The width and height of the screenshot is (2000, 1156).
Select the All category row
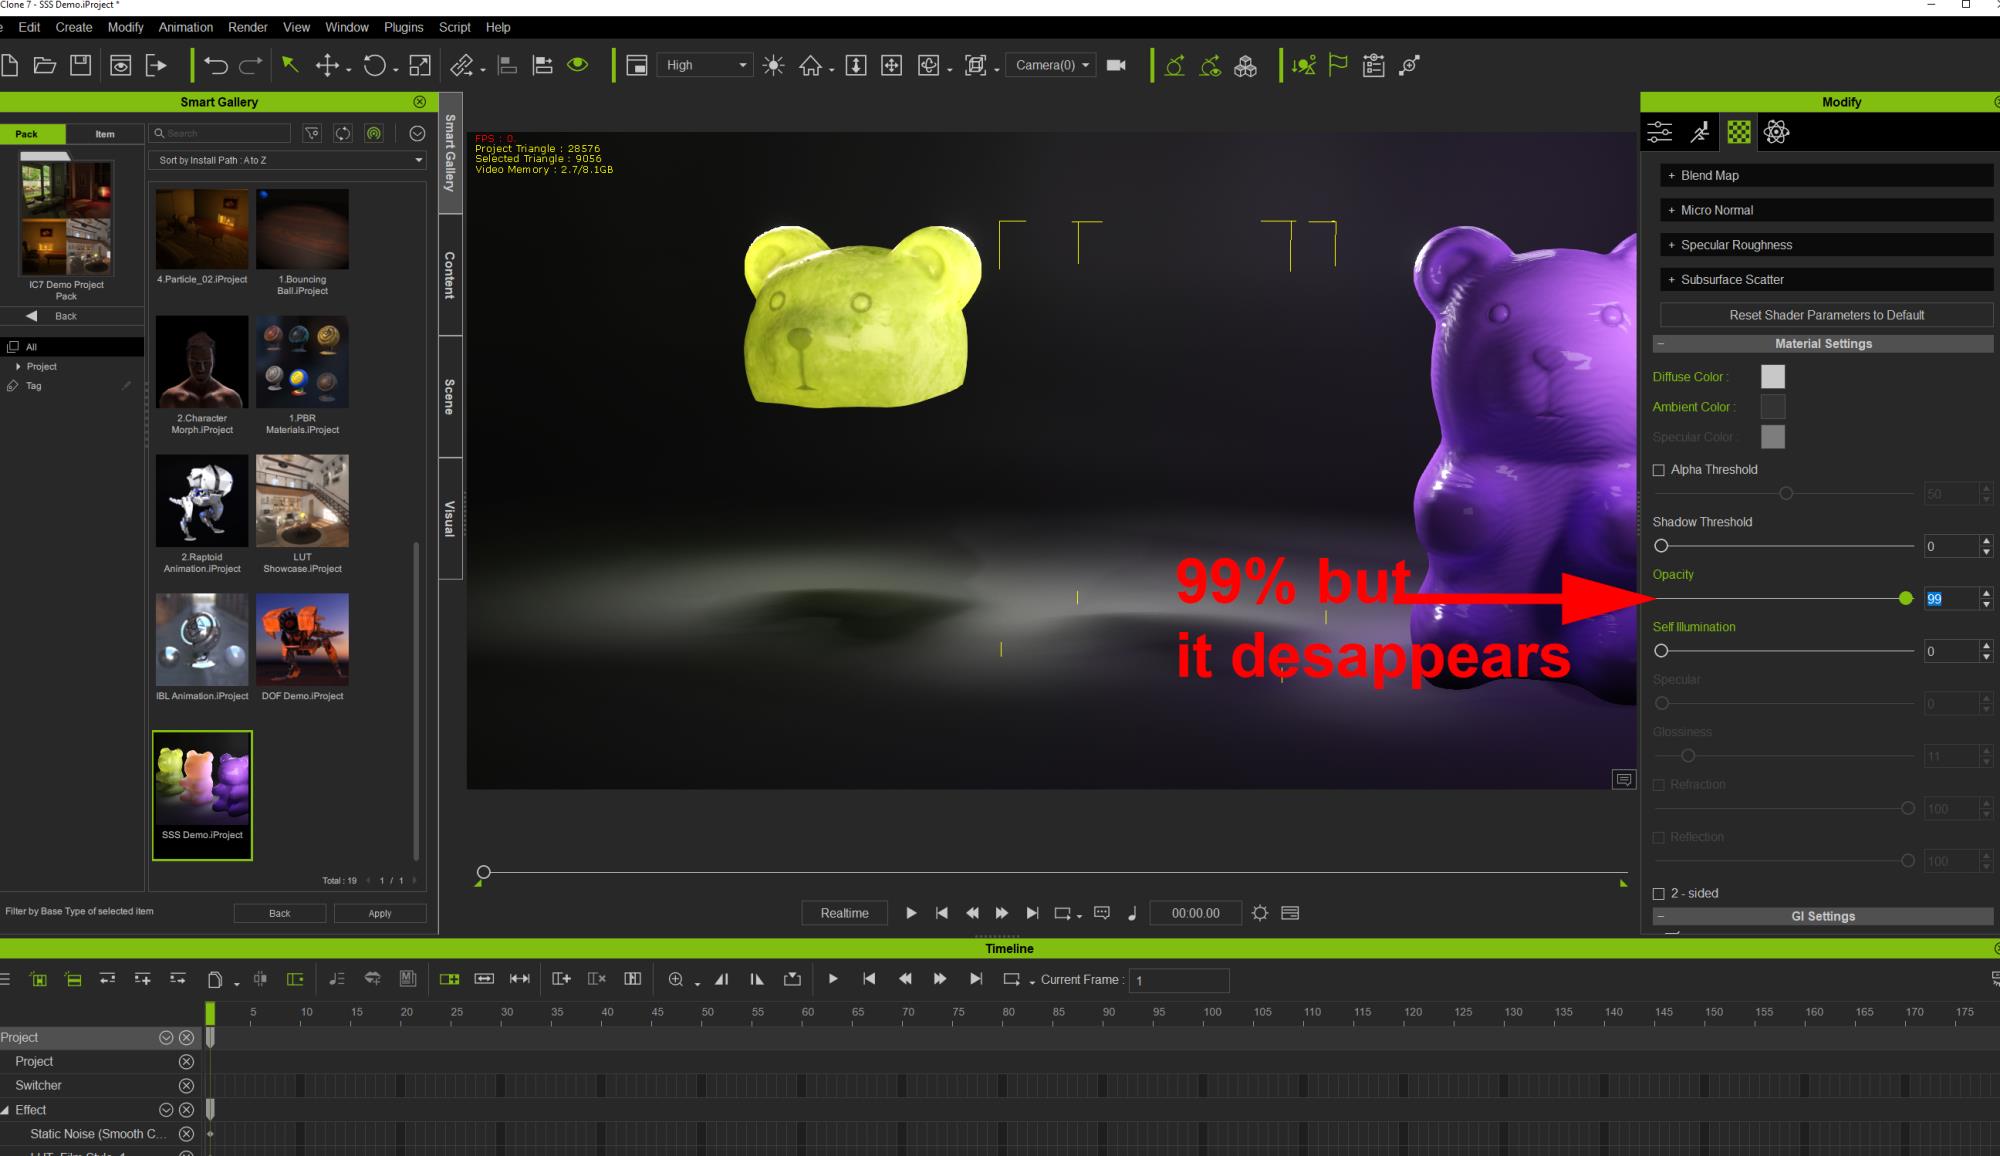(72, 347)
